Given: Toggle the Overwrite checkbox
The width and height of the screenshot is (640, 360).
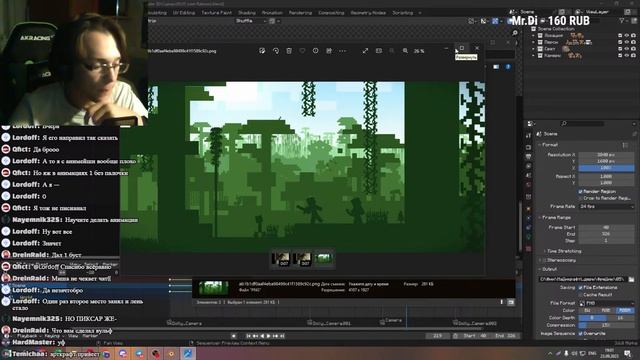Looking at the screenshot, I should tap(580, 333).
